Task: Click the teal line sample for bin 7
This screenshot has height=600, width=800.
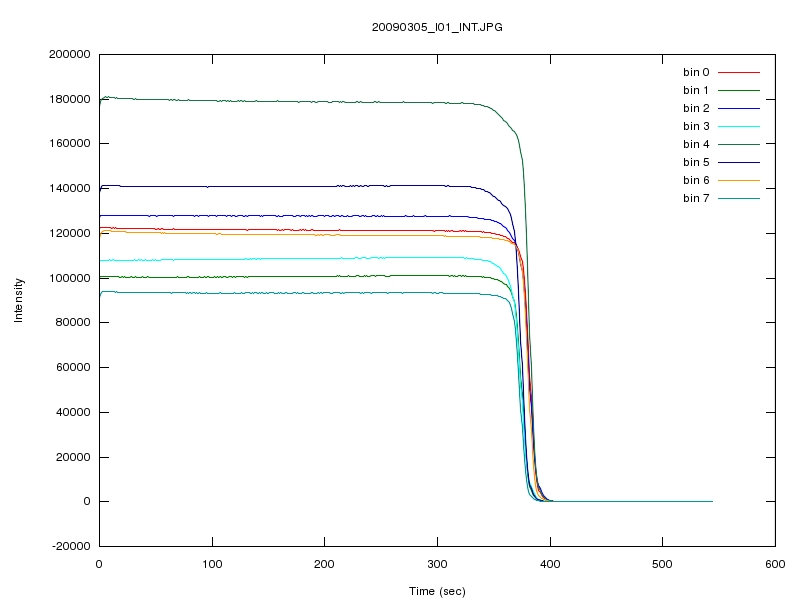Action: point(739,198)
